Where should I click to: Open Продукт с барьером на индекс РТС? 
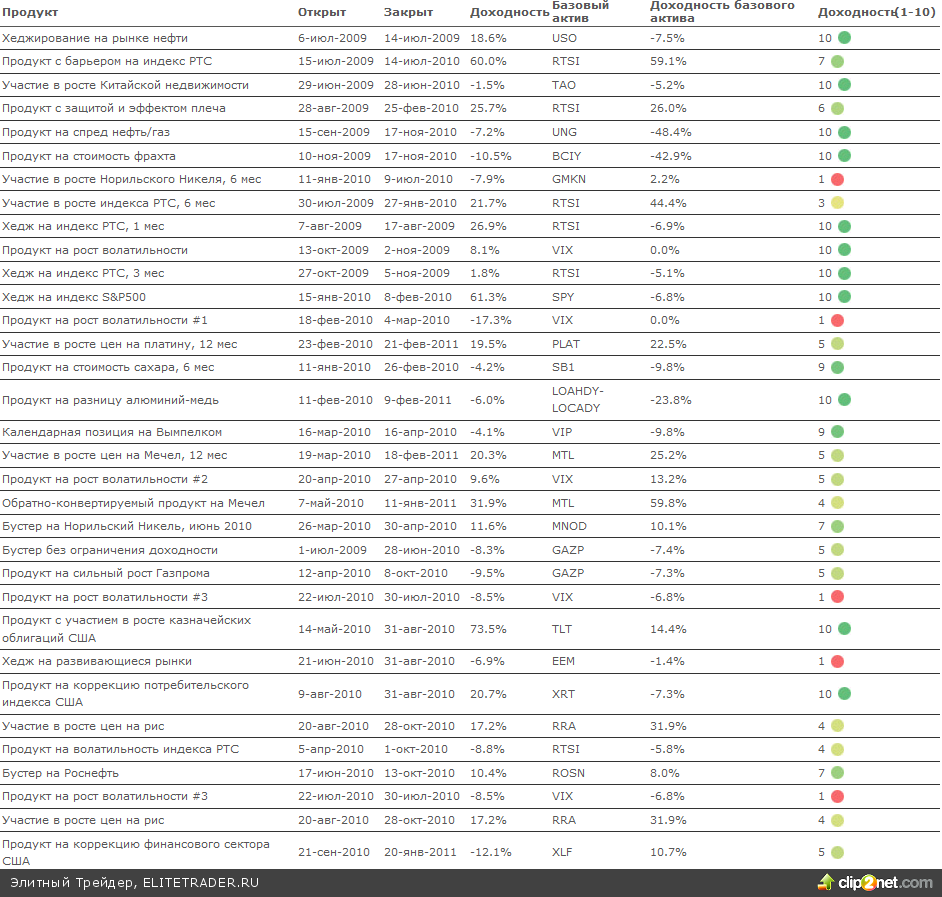pyautogui.click(x=107, y=61)
